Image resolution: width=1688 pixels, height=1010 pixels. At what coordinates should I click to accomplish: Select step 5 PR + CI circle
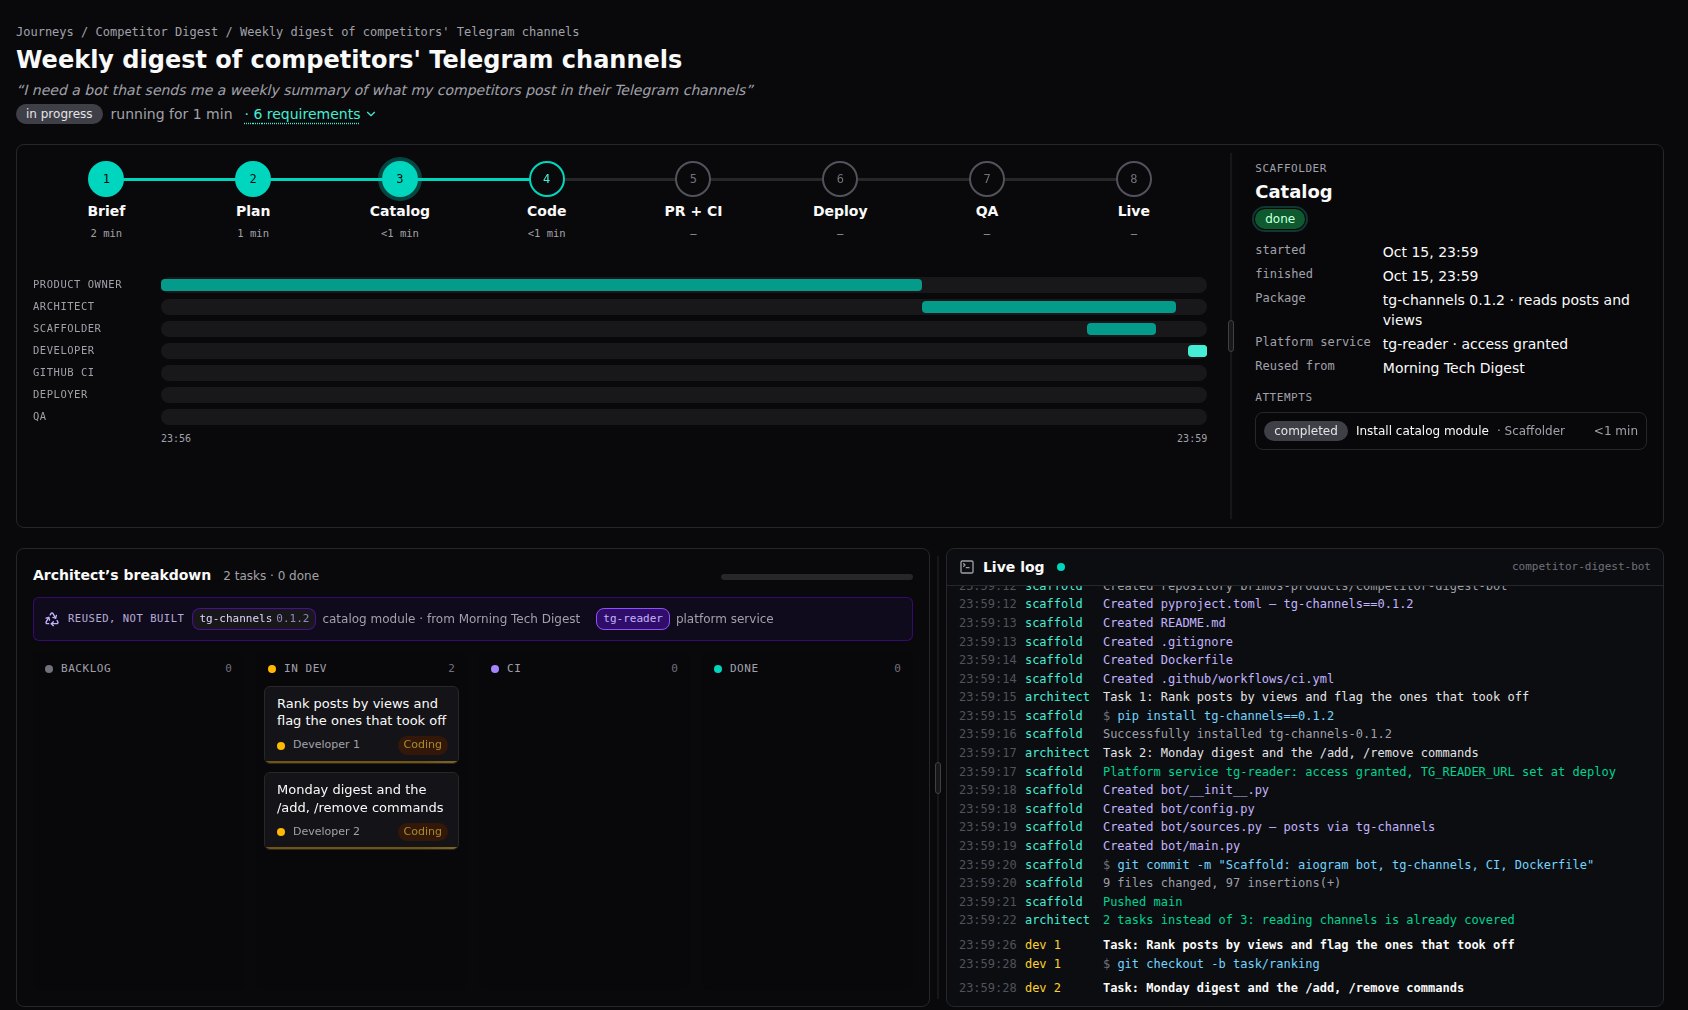693,179
